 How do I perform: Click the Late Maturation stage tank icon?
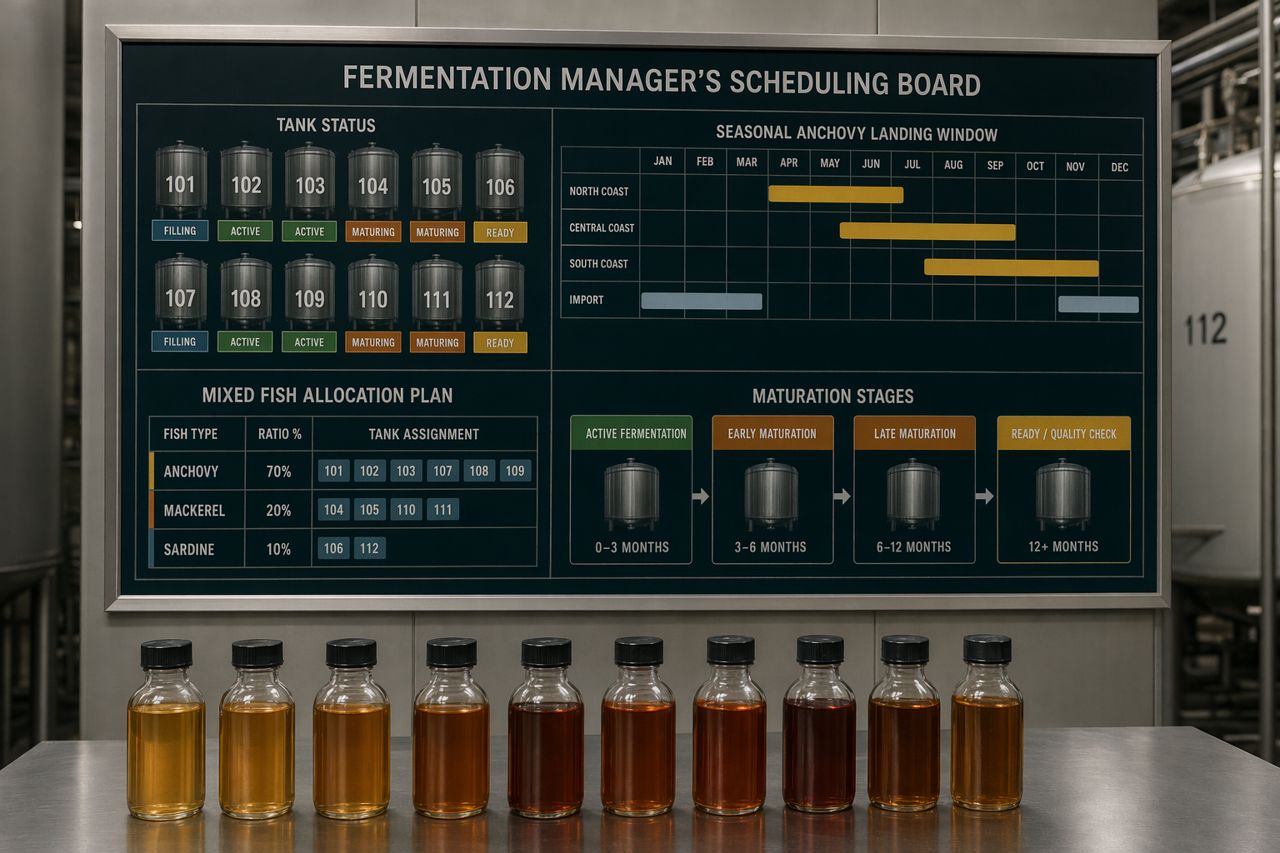(913, 494)
